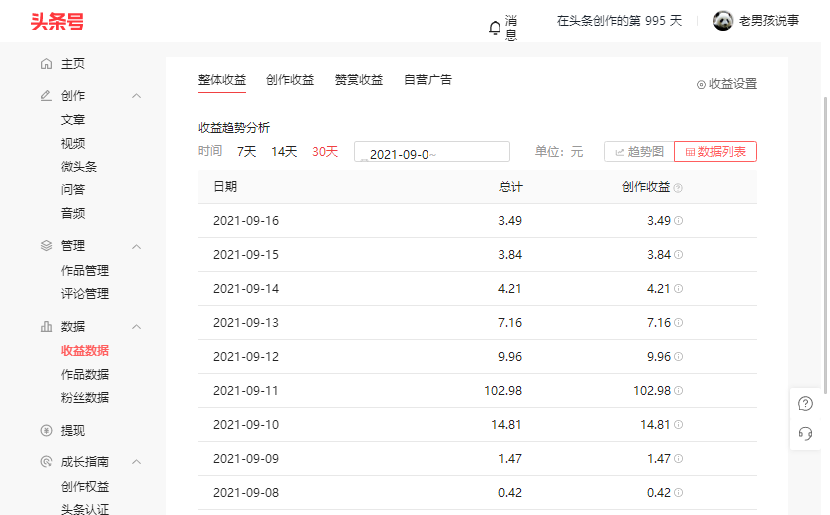Open 创作权益 in sidebar
The height and width of the screenshot is (515, 830).
pos(85,486)
